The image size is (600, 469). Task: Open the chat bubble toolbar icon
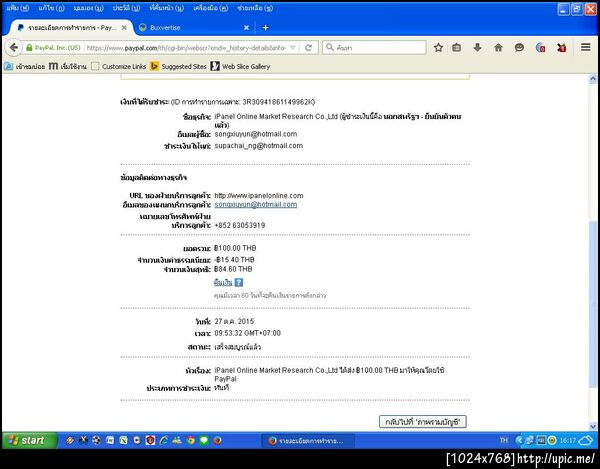[x=519, y=47]
